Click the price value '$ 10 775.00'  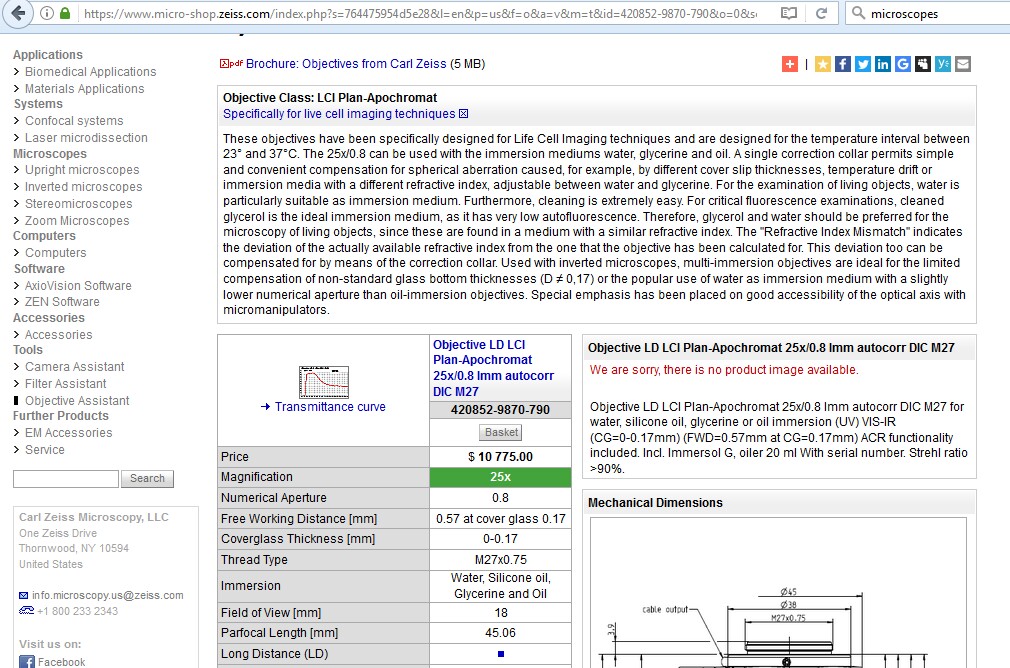pos(500,457)
